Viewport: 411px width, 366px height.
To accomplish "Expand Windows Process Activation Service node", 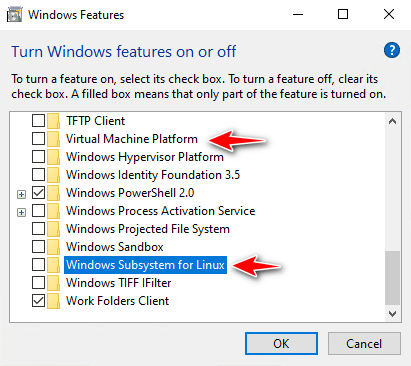I will [x=21, y=212].
